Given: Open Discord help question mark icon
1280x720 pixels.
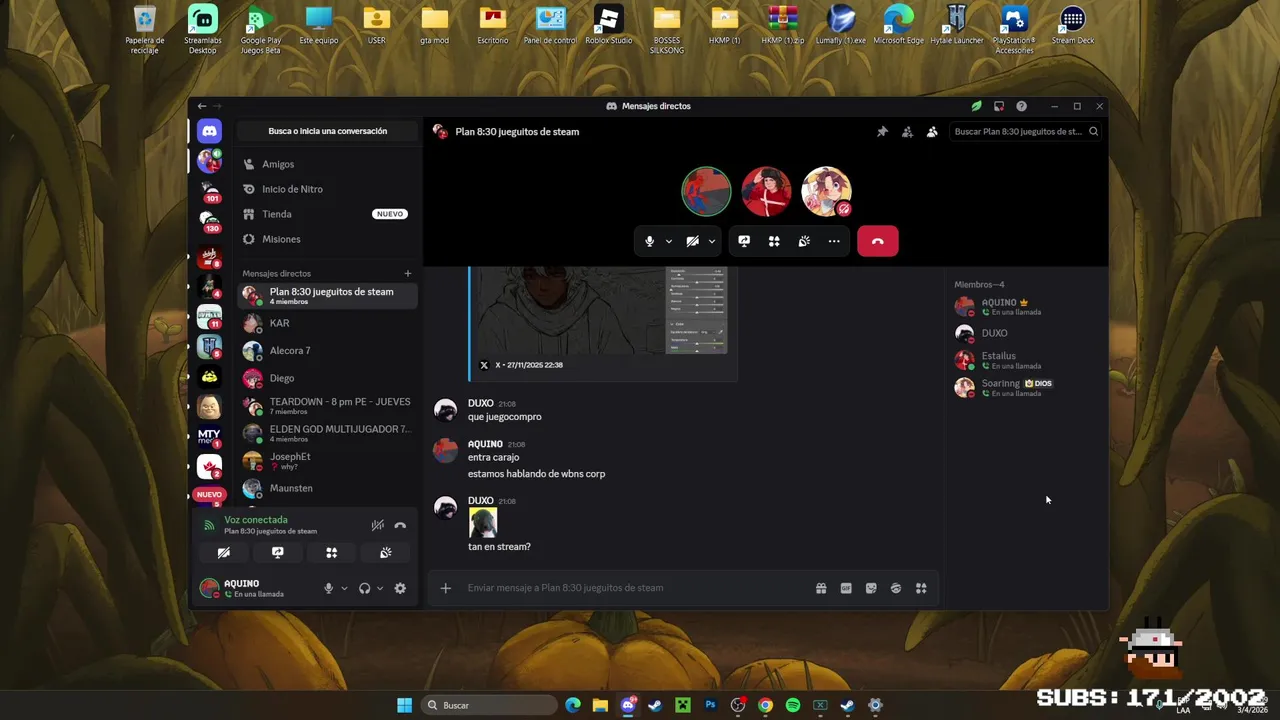Looking at the screenshot, I should [x=1021, y=106].
